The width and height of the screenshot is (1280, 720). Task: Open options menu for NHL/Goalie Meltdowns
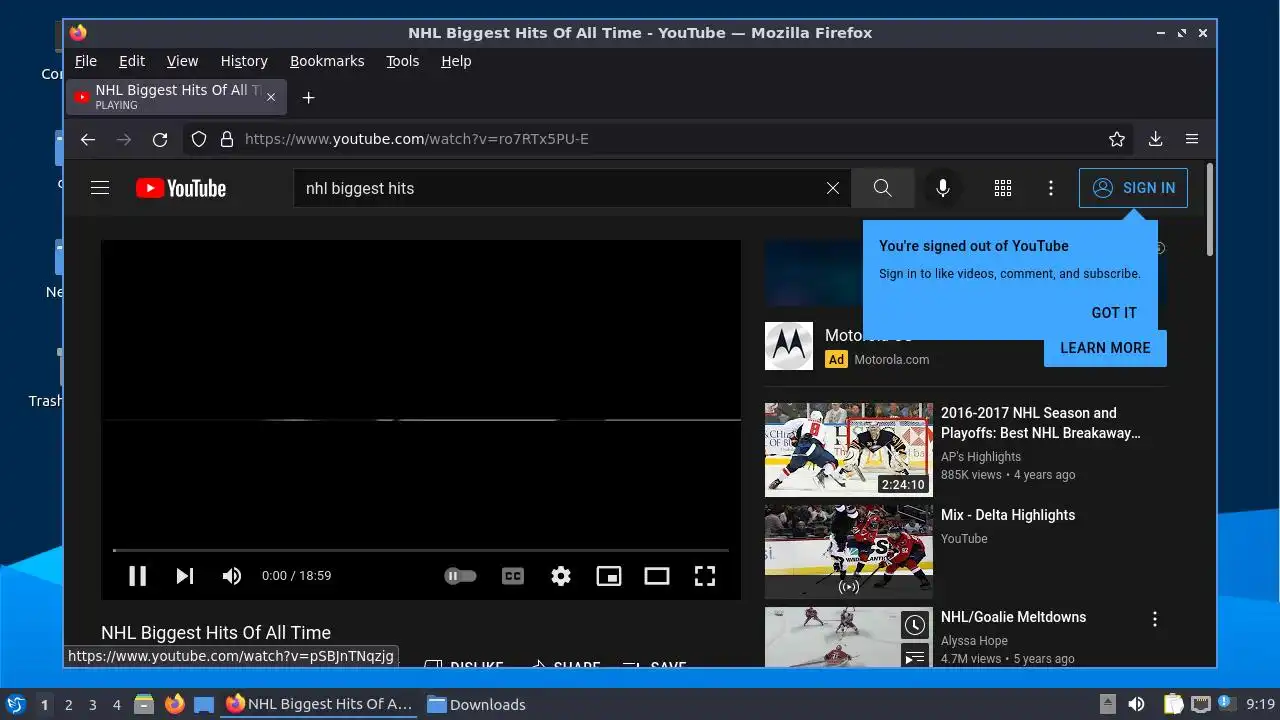point(1155,620)
